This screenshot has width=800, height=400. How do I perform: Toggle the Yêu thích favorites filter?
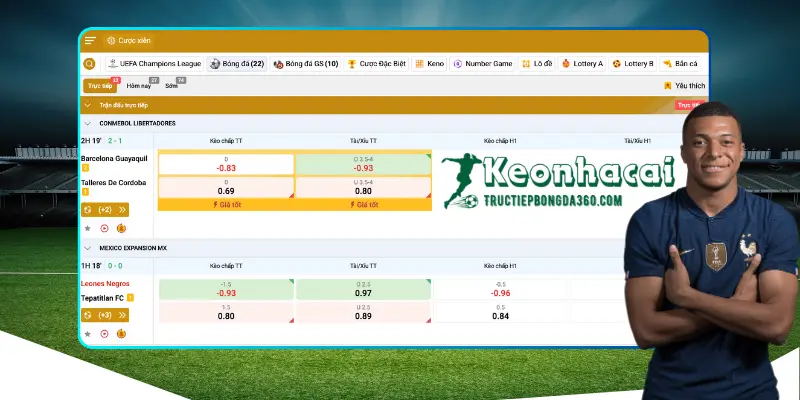click(685, 86)
